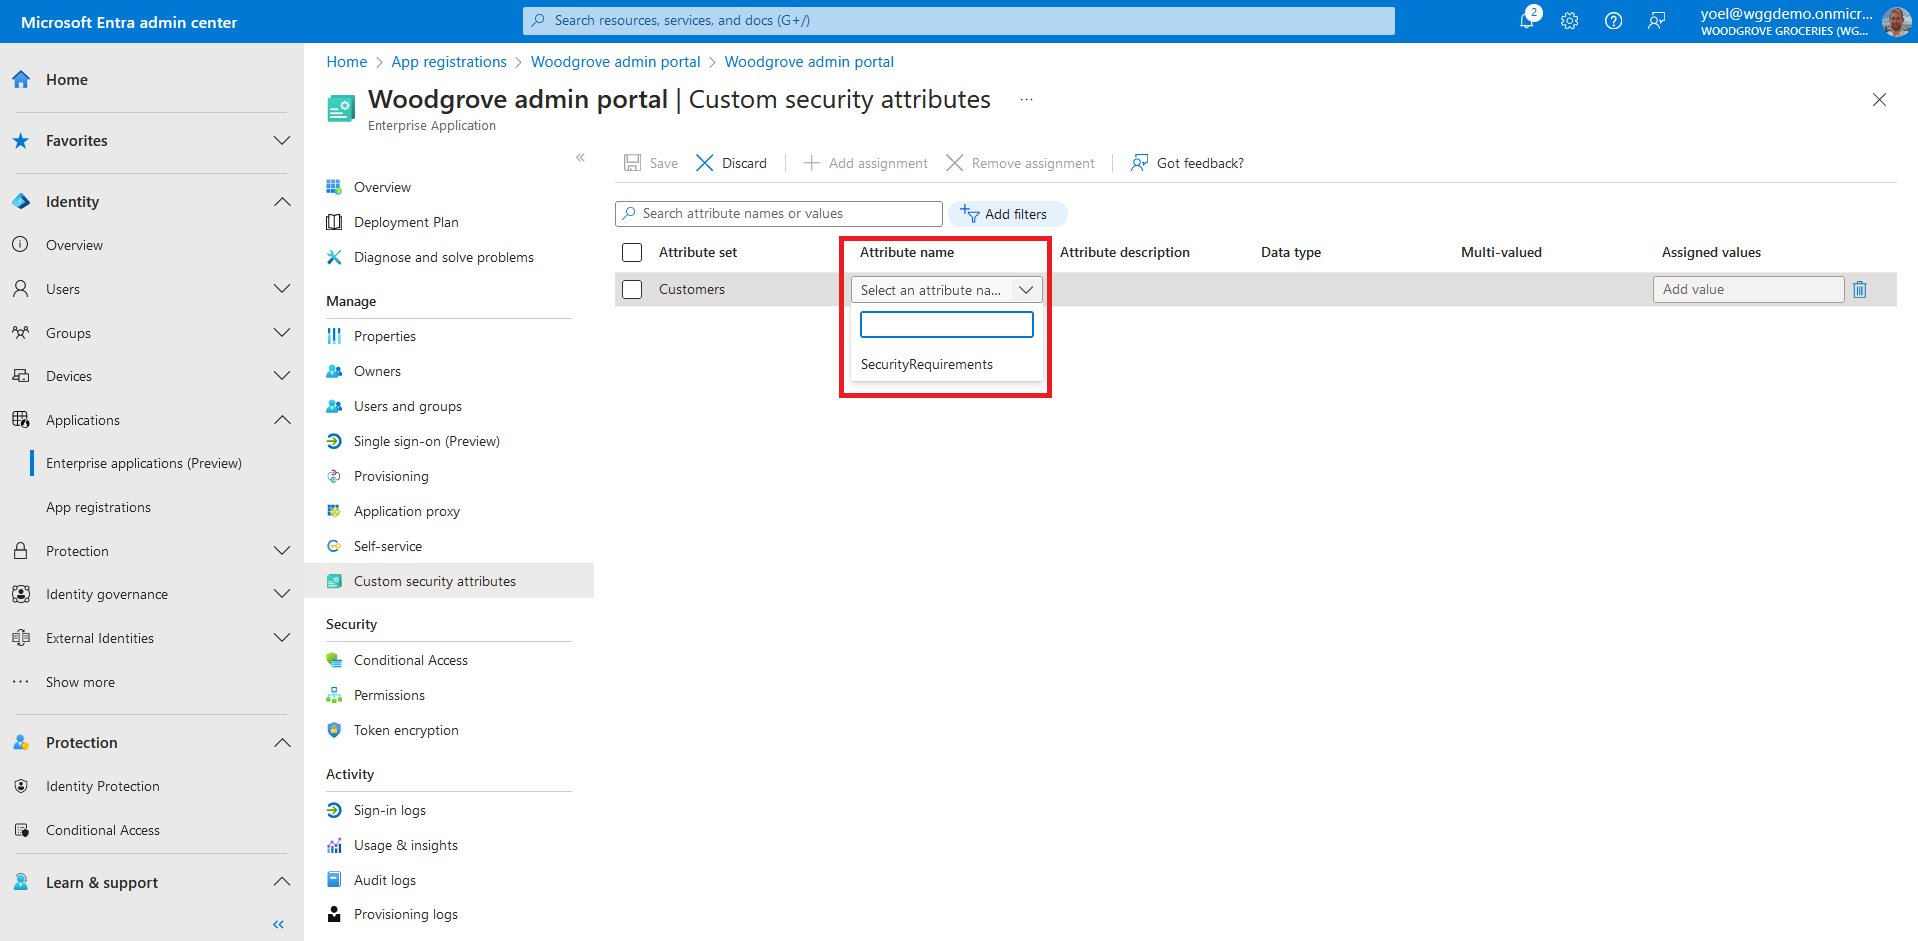Screen dimensions: 1918x941
Task: Delete the Customers row with trash icon
Action: 1859,290
